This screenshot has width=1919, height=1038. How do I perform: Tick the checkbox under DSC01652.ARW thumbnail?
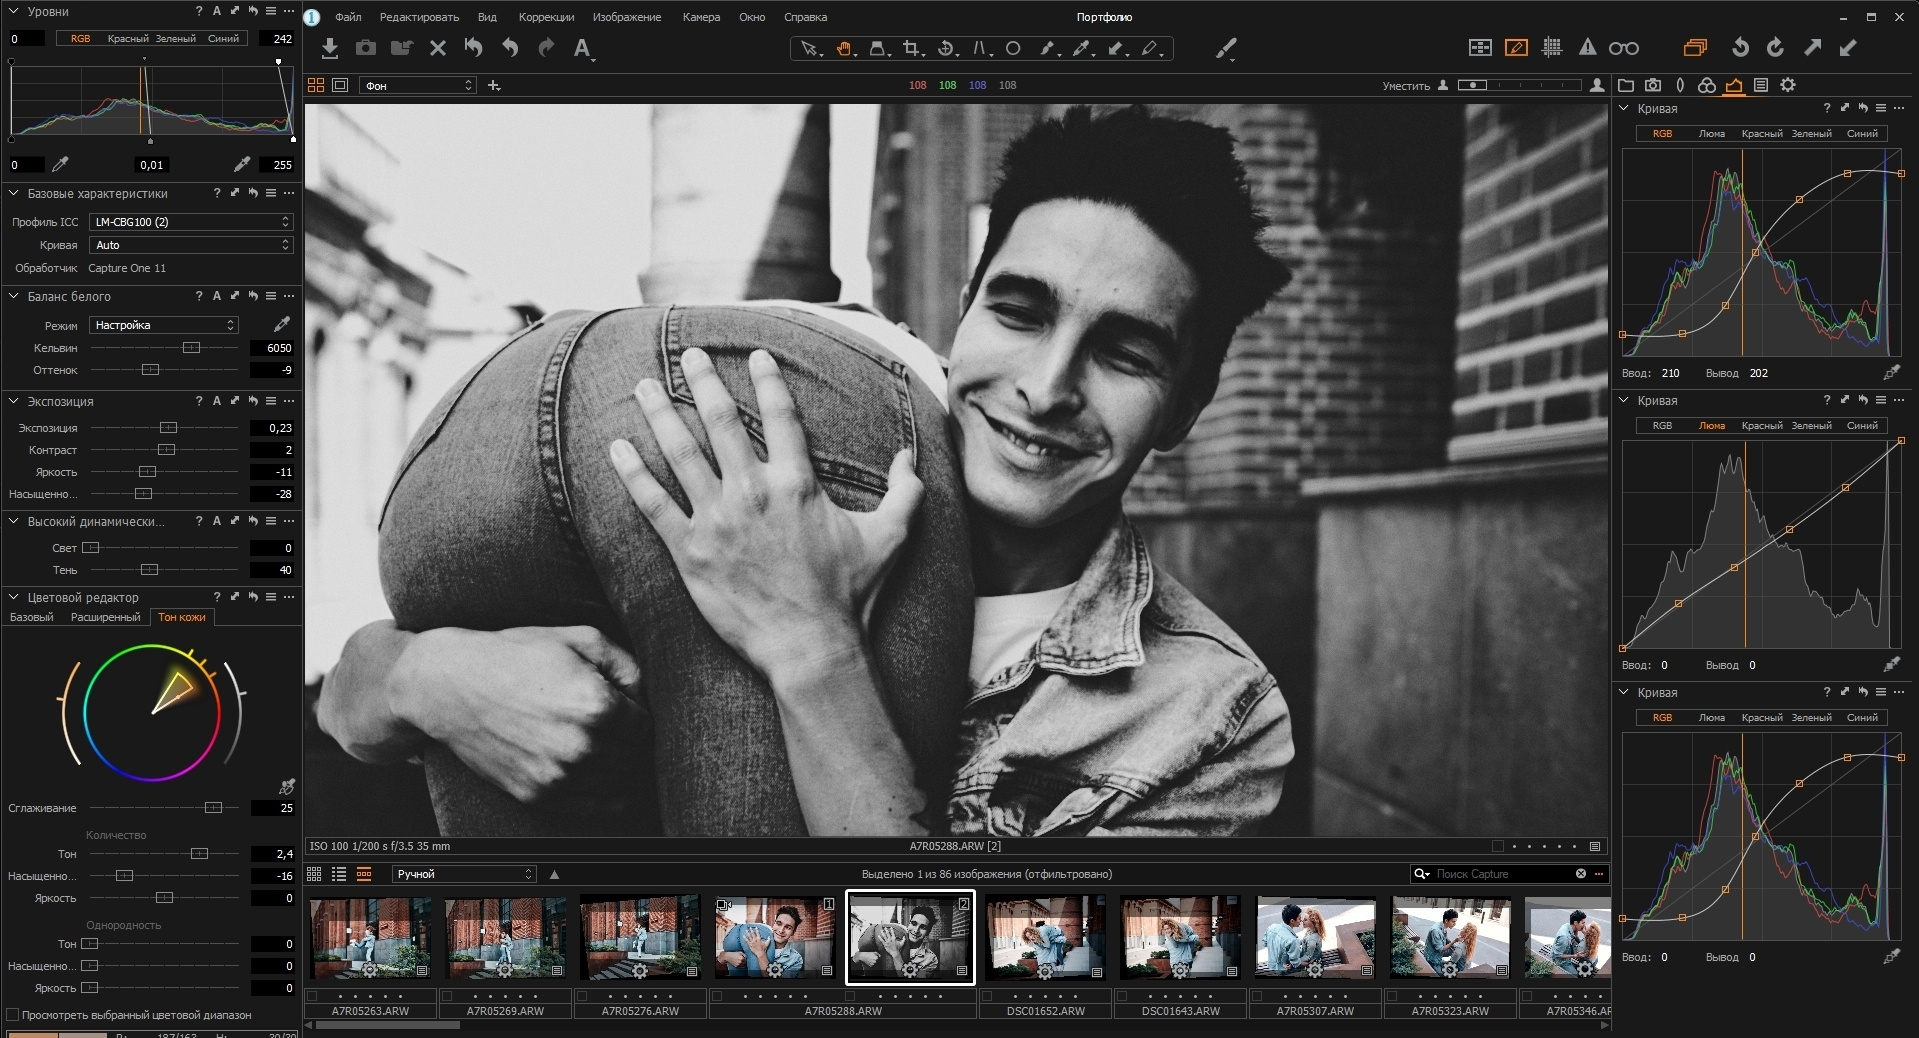point(988,996)
